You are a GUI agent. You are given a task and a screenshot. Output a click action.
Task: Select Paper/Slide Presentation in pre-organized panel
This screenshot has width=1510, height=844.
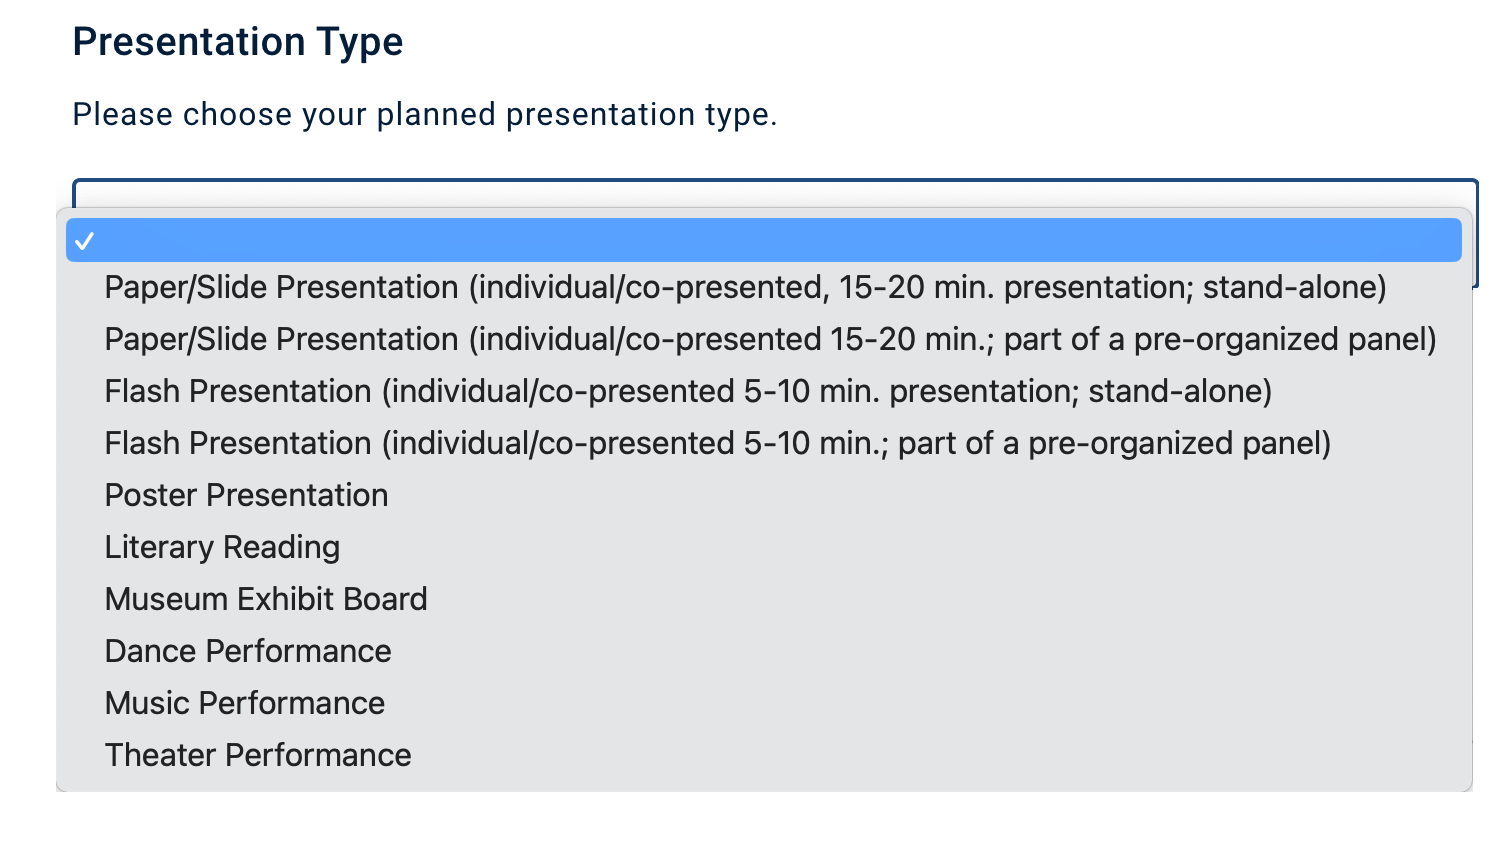(x=770, y=340)
